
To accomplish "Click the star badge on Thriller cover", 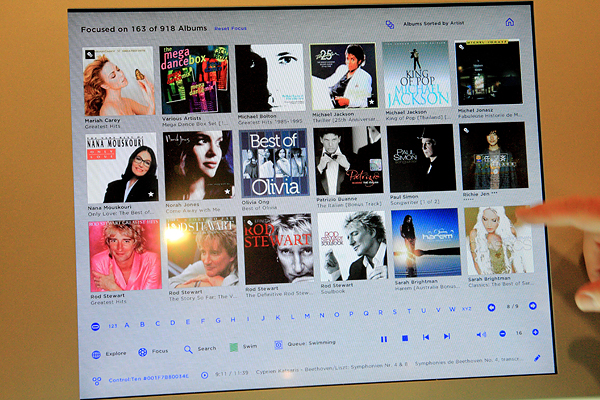I will 371,102.
